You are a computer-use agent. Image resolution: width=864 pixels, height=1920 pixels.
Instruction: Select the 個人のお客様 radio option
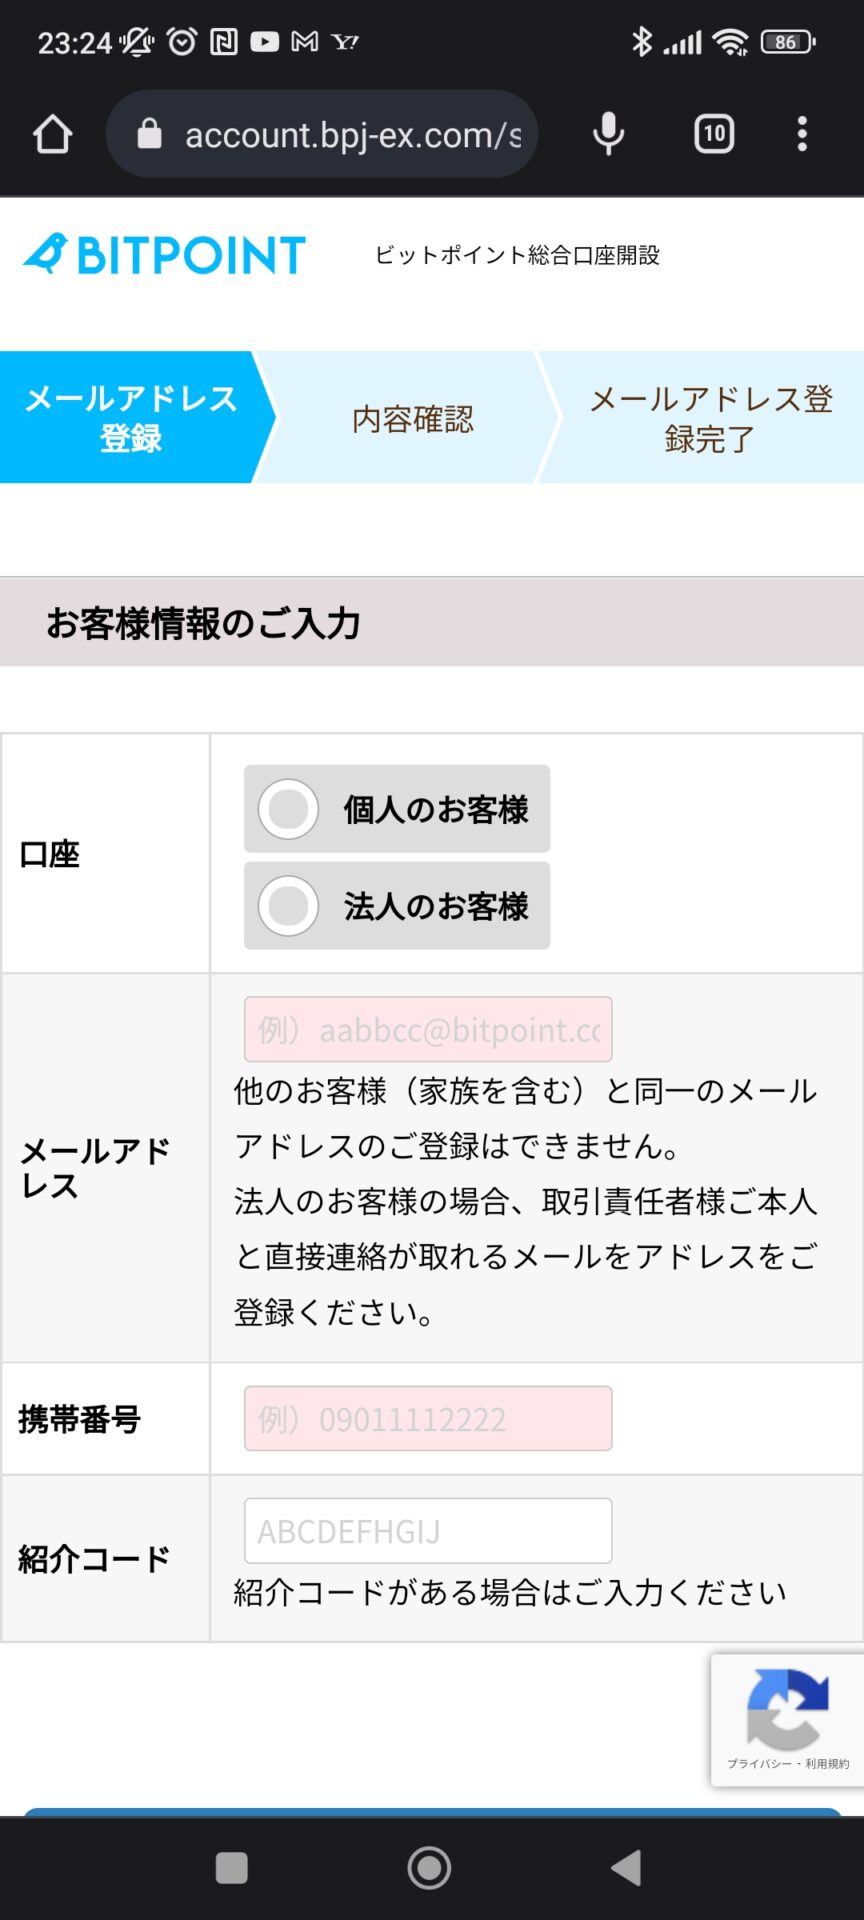[397, 809]
